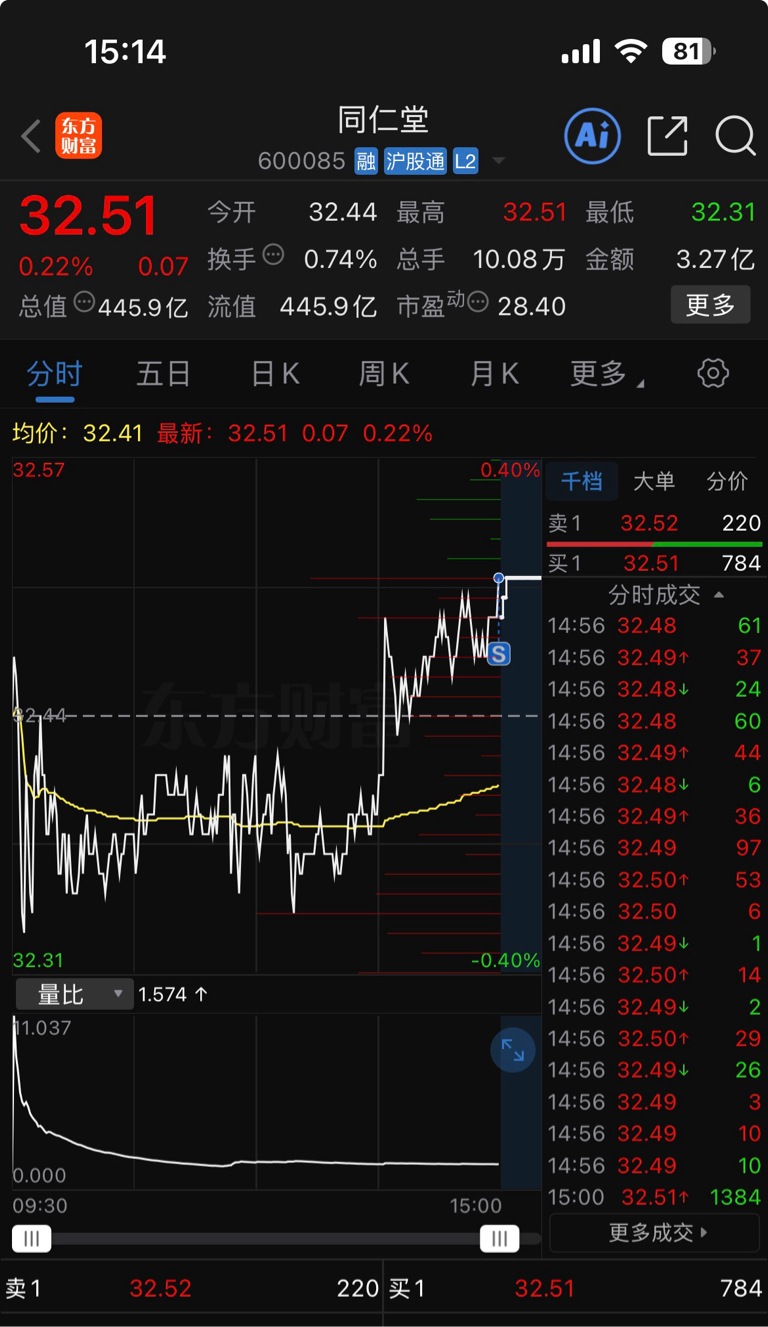Open the search magnifier icon
Screen dimensions: 768x1327
[x=735, y=136]
